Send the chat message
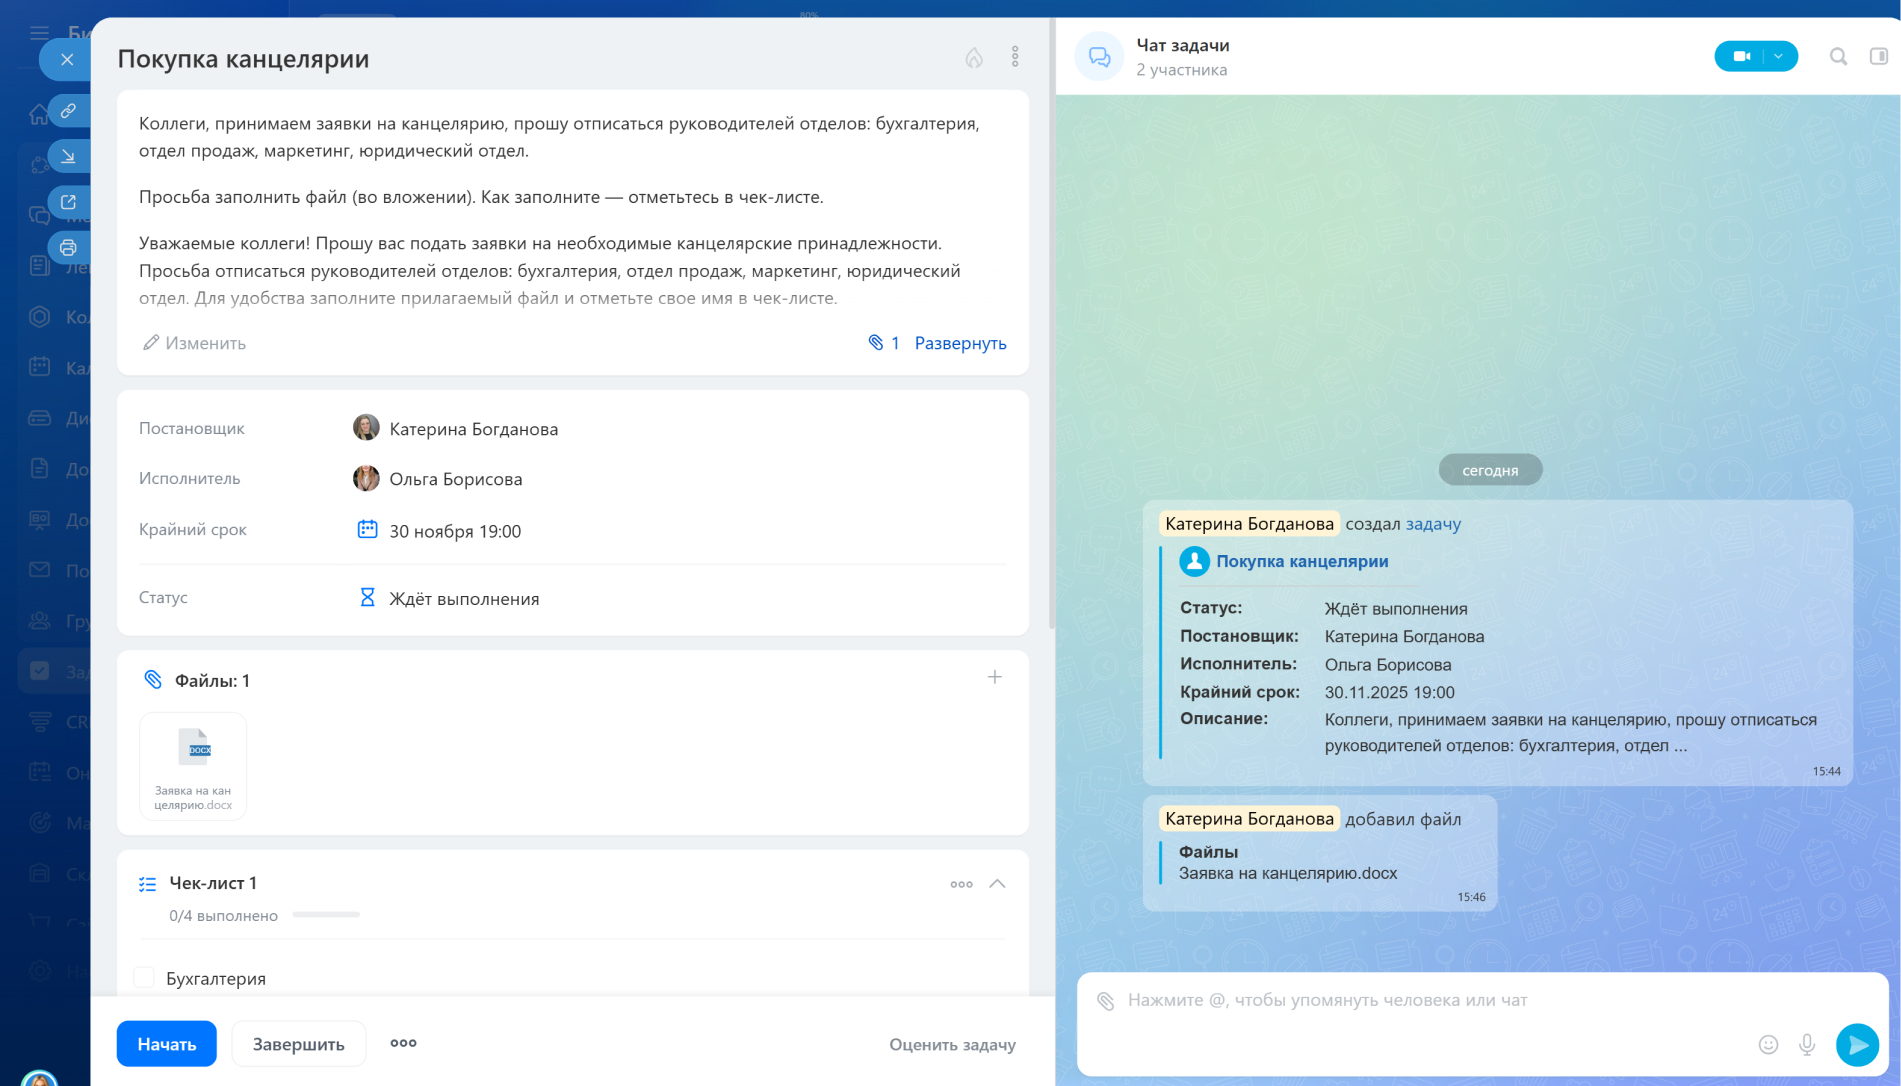This screenshot has height=1086, width=1901. point(1856,1045)
